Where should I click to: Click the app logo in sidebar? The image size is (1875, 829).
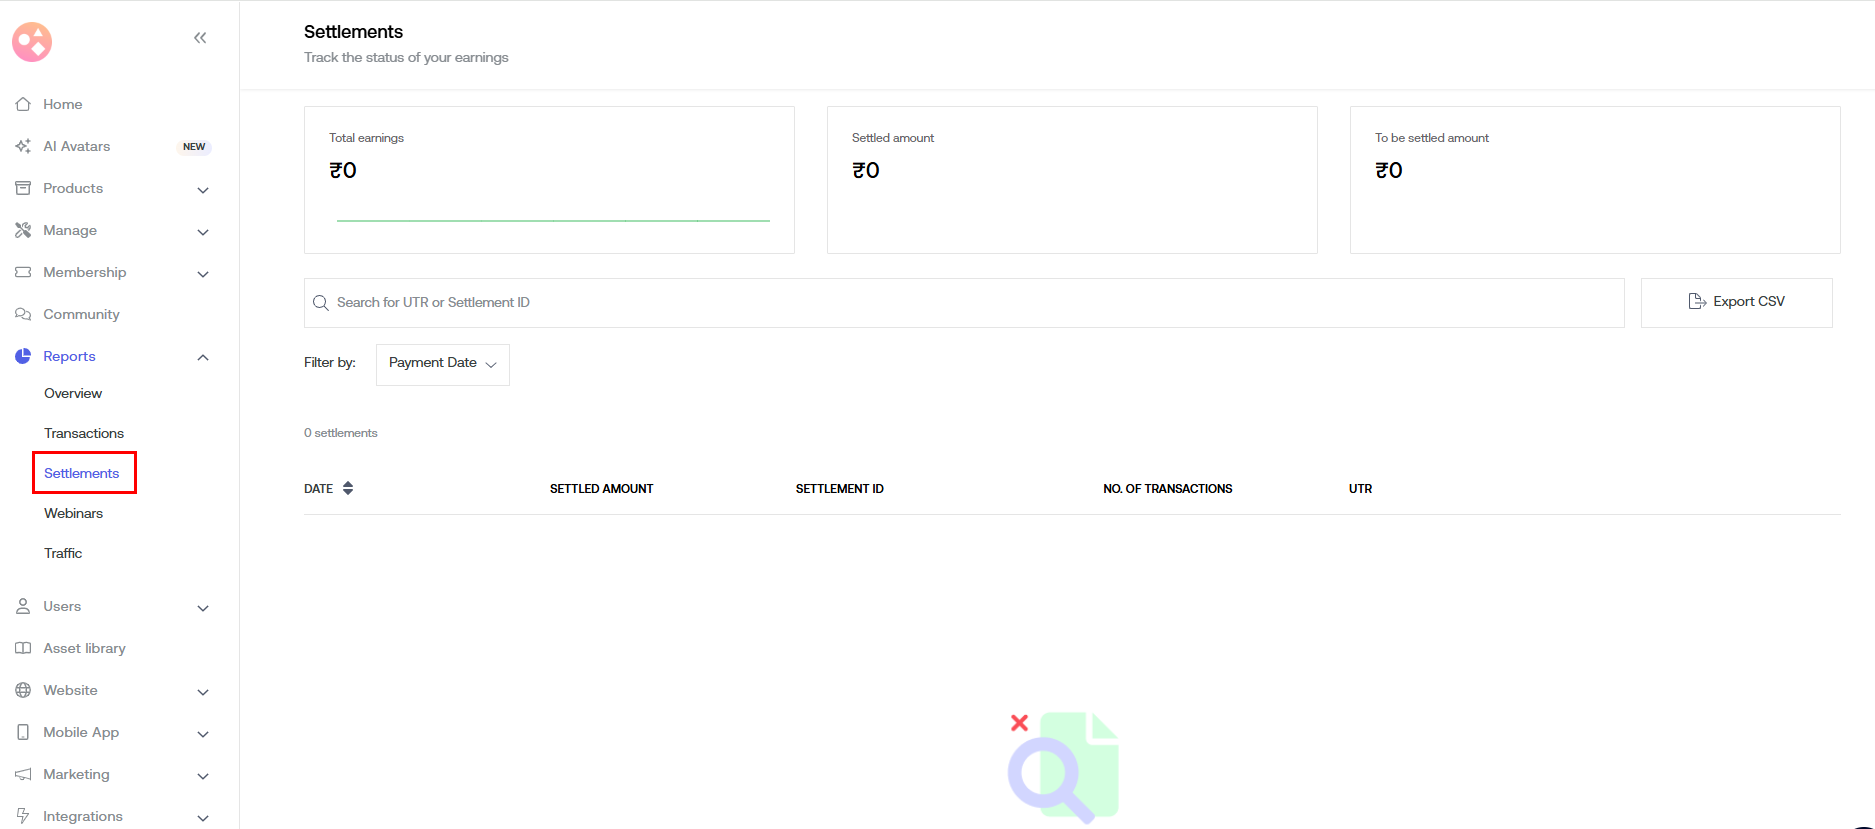tap(32, 42)
